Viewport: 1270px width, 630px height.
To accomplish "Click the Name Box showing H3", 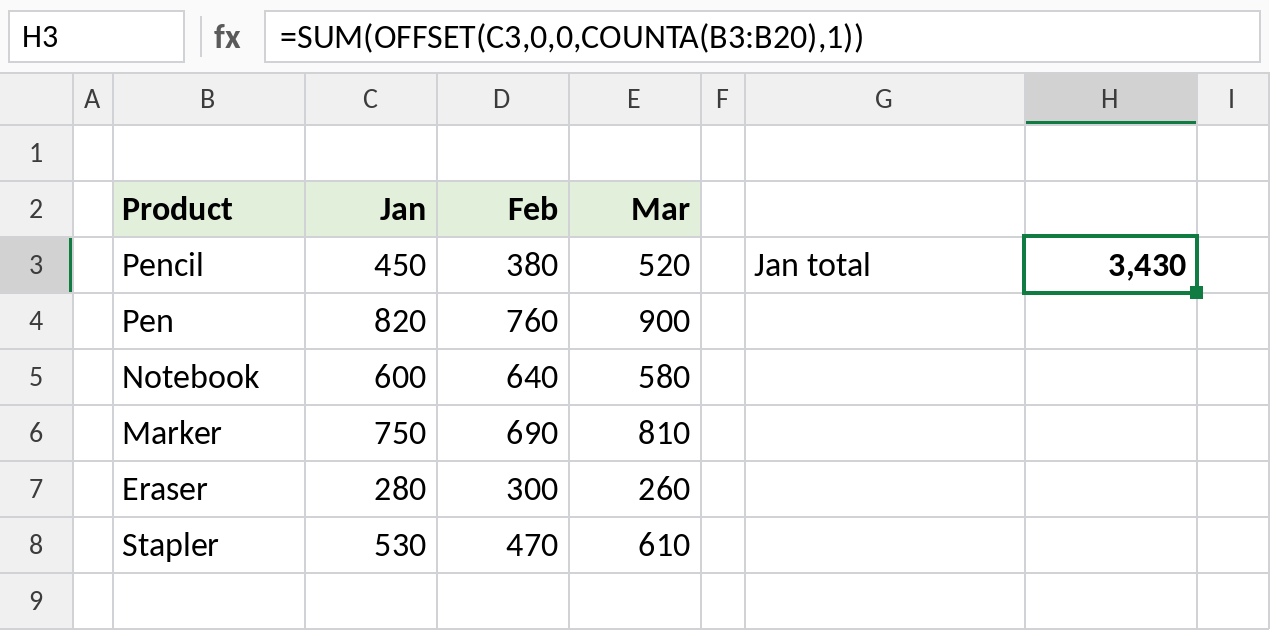I will 96,37.
